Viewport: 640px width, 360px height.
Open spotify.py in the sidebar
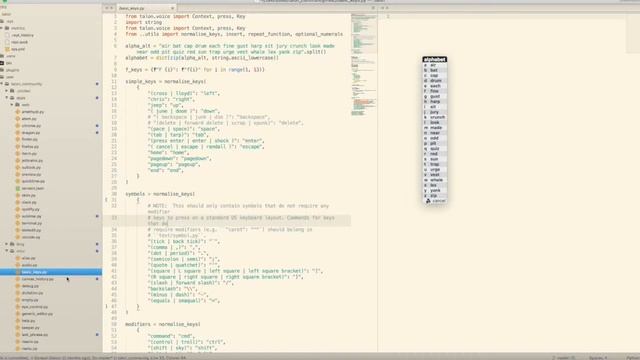[30, 209]
